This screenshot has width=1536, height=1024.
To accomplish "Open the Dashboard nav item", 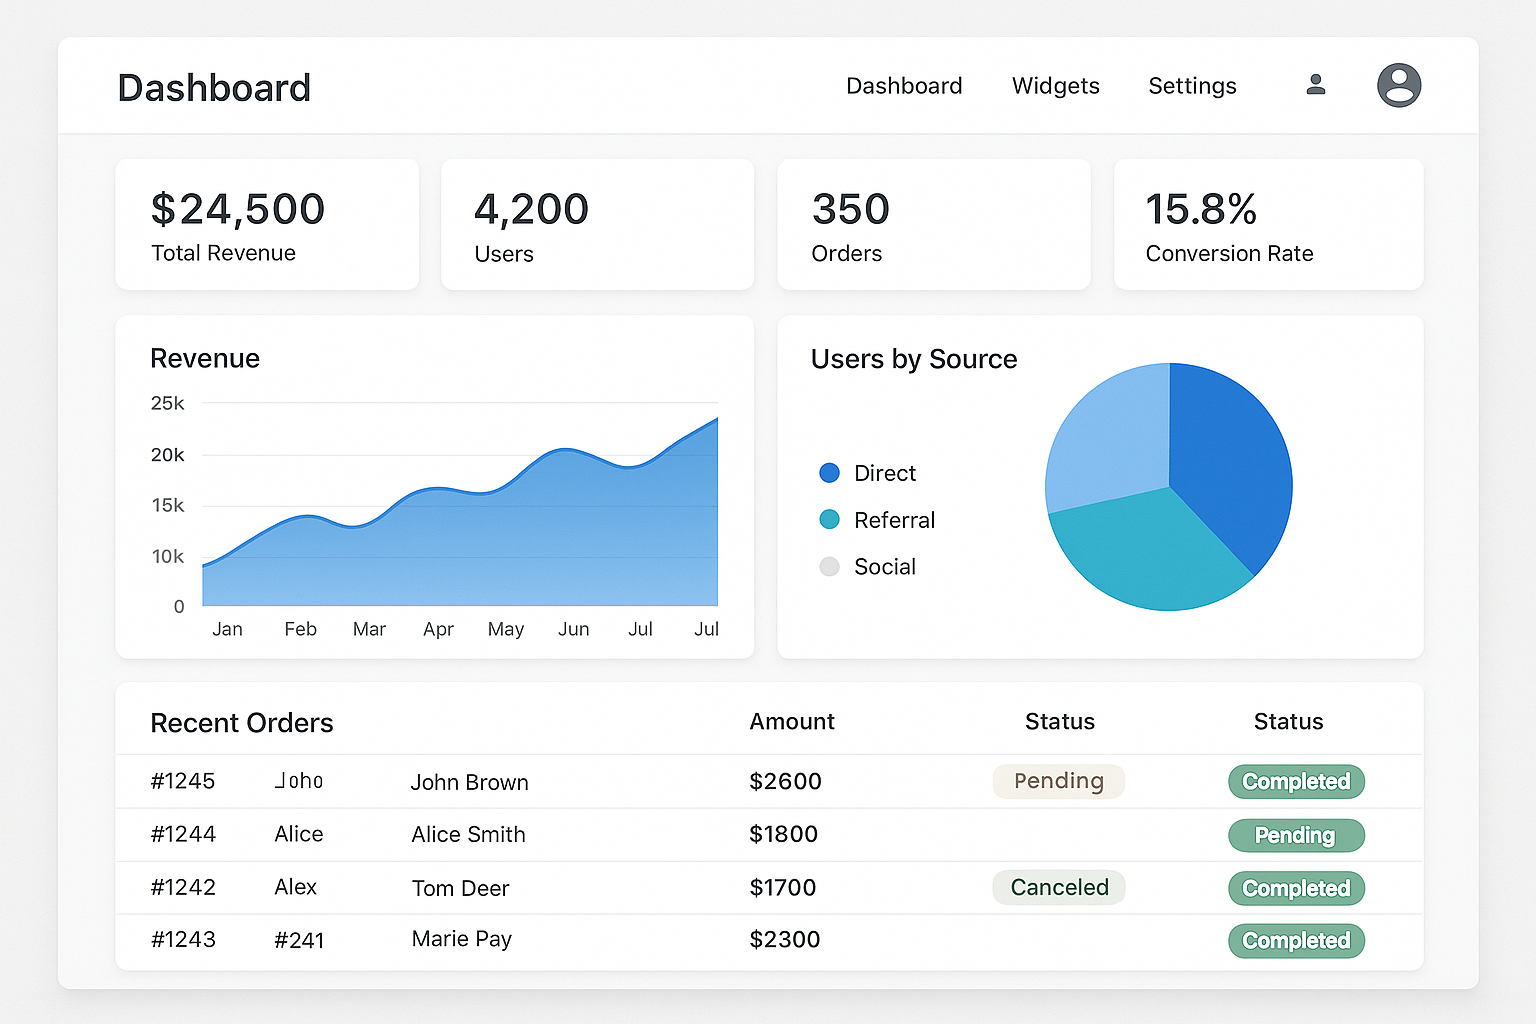I will 904,86.
